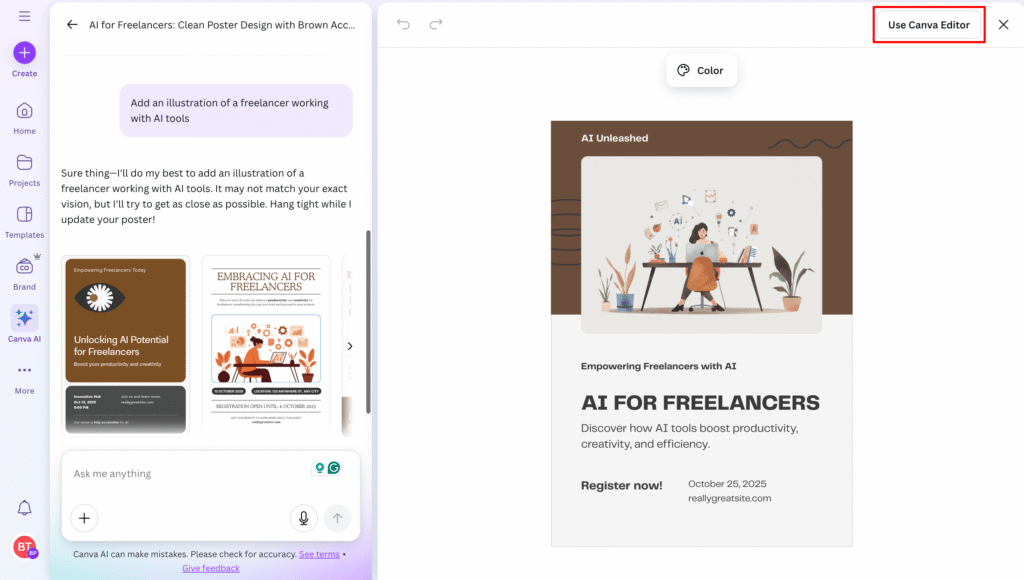
Task: Open the Color palette option
Action: 701,71
